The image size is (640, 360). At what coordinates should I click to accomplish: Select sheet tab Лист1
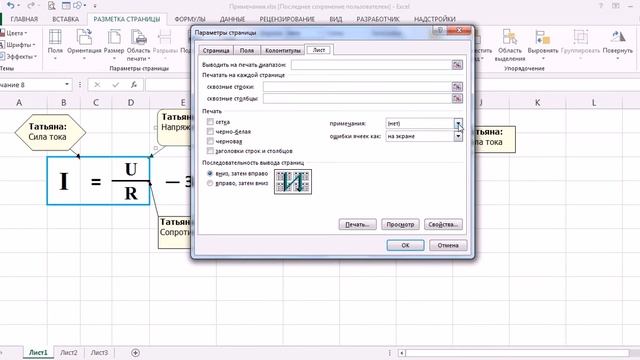[38, 353]
